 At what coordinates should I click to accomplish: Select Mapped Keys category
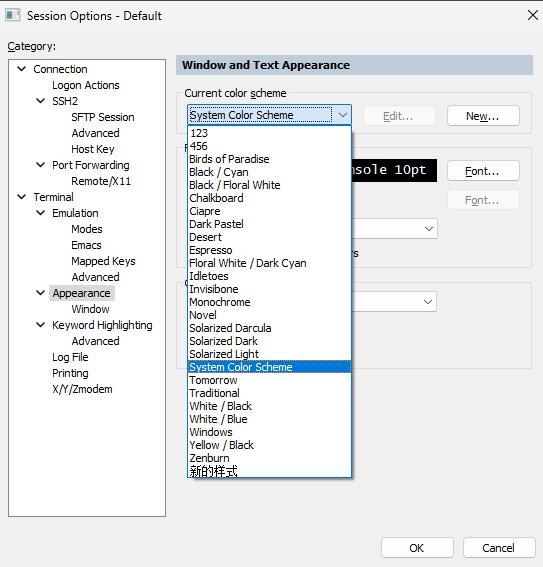click(103, 261)
